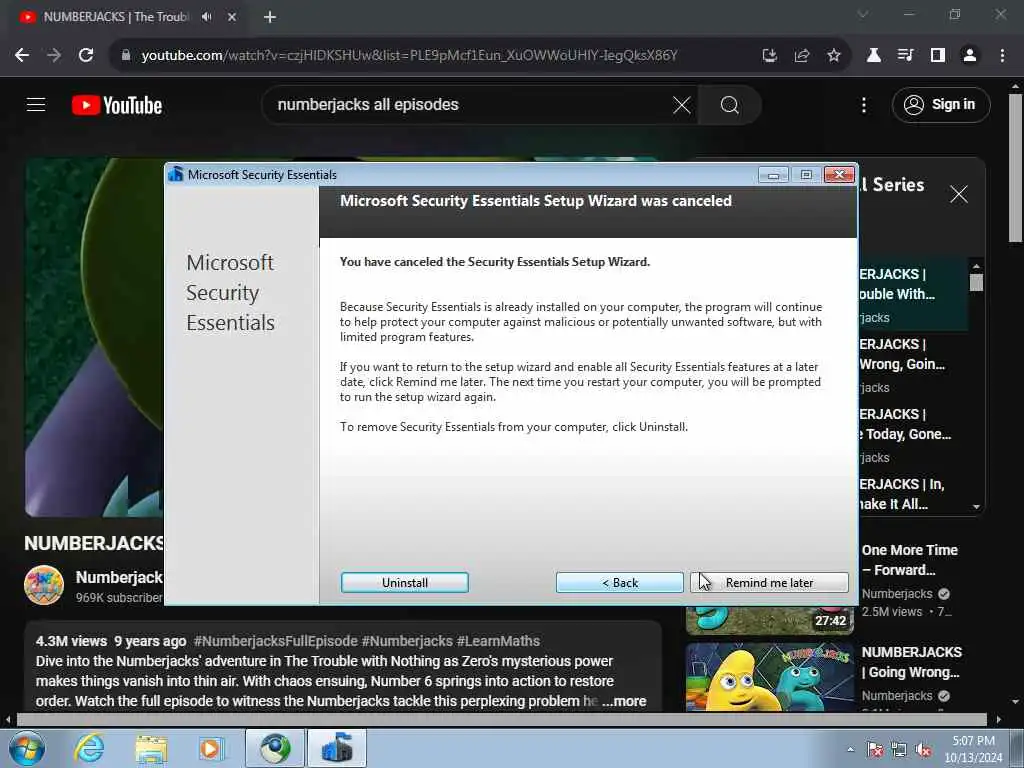Open the One More Time Forward video

click(909, 560)
